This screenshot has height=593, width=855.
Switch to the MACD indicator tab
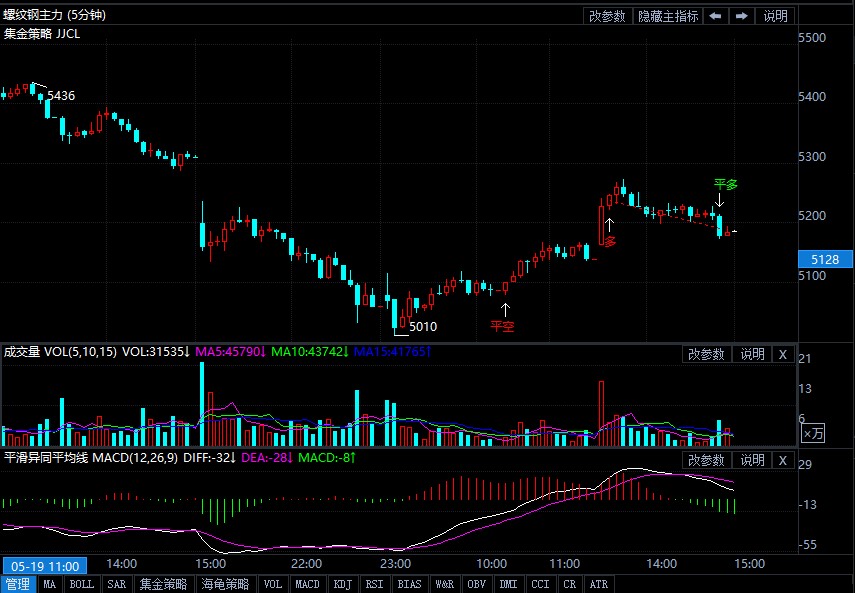pos(308,584)
